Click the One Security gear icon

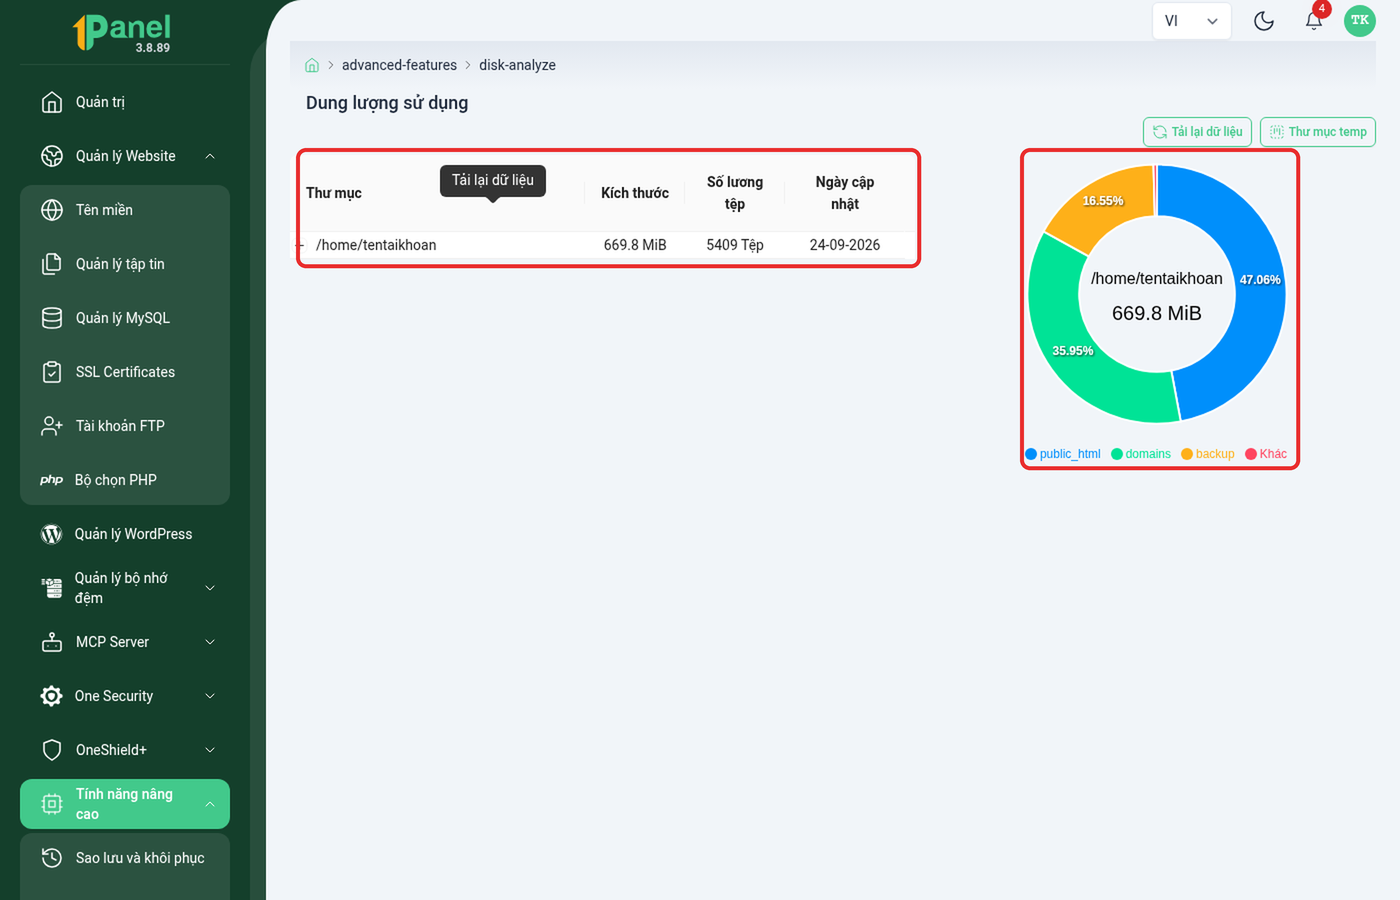click(51, 696)
